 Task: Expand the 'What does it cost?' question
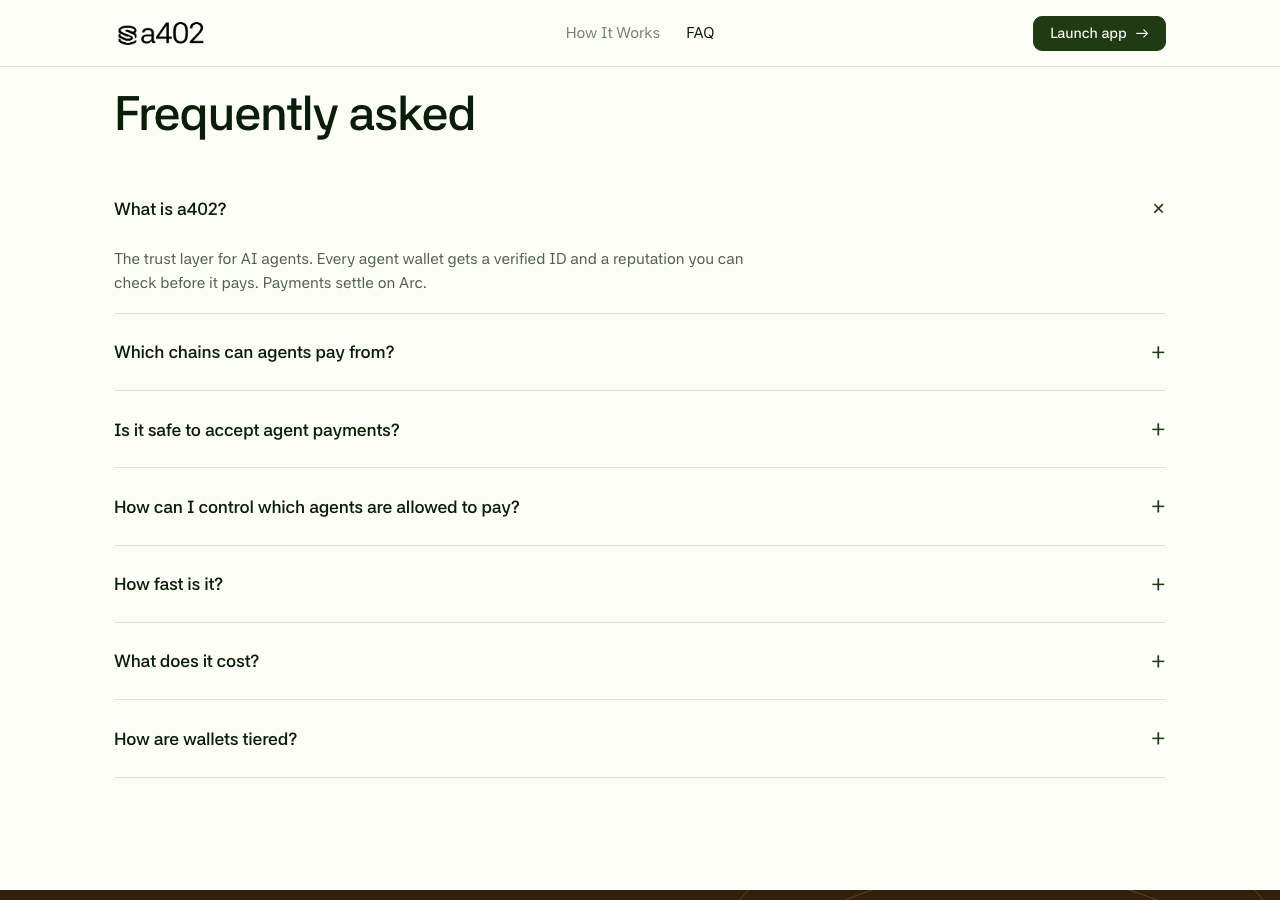pyautogui.click(x=640, y=661)
